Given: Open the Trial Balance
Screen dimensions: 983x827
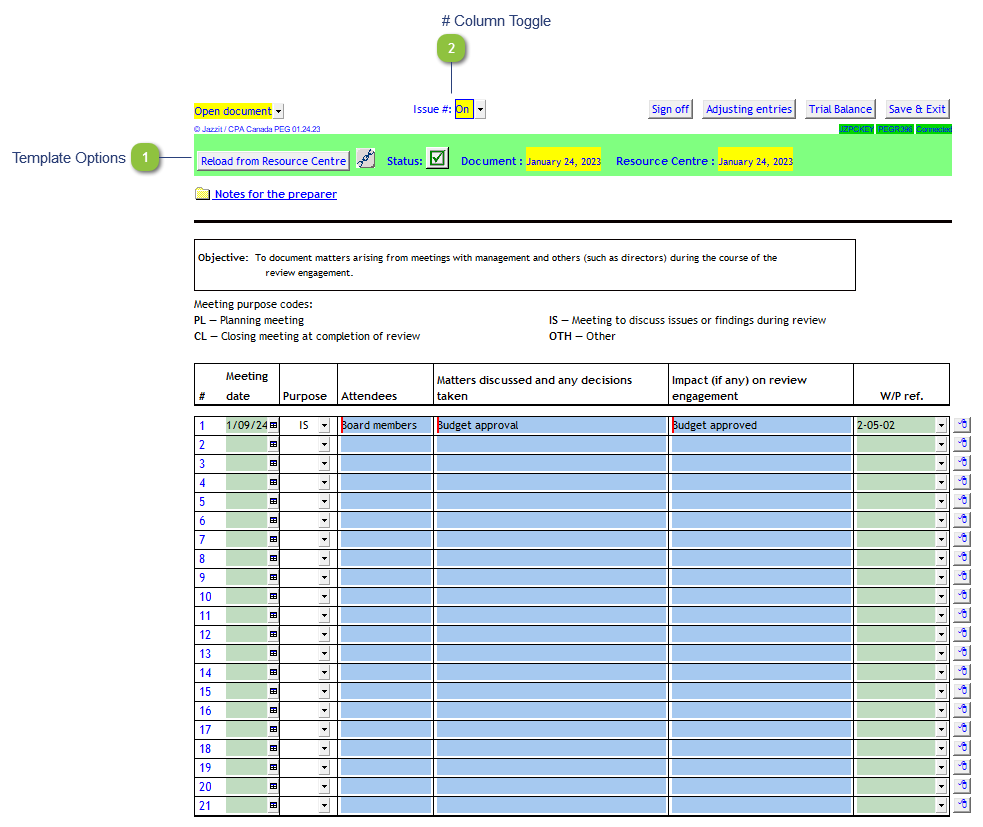Looking at the screenshot, I should (x=839, y=109).
